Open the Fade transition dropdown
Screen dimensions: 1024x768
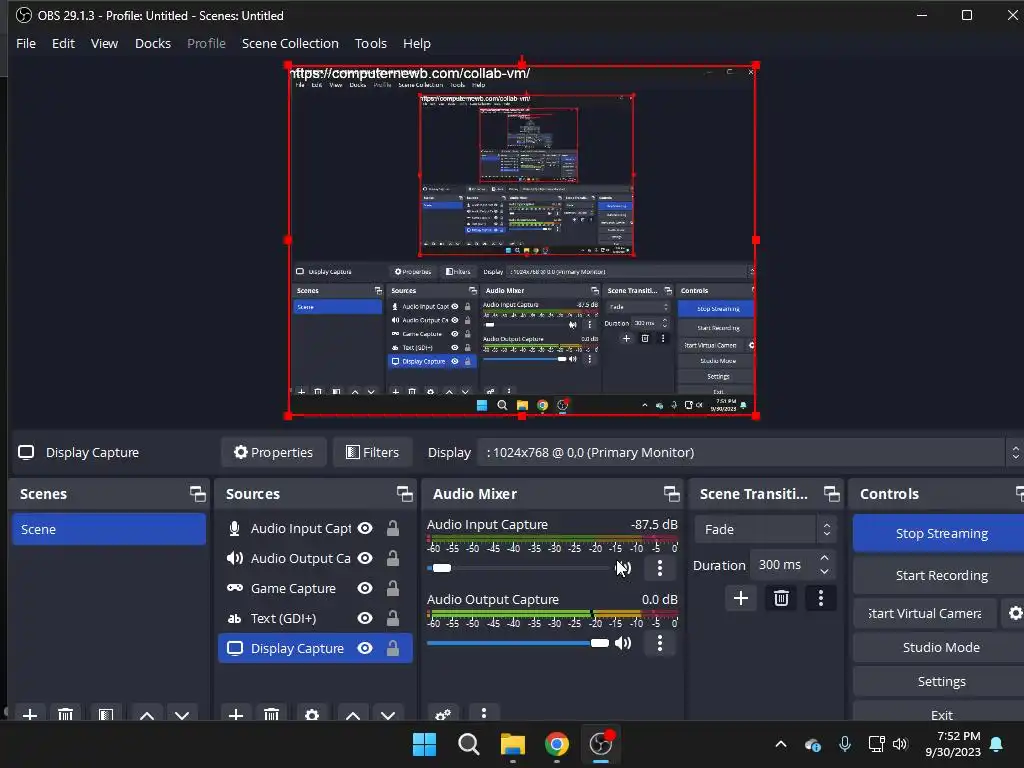click(x=765, y=530)
